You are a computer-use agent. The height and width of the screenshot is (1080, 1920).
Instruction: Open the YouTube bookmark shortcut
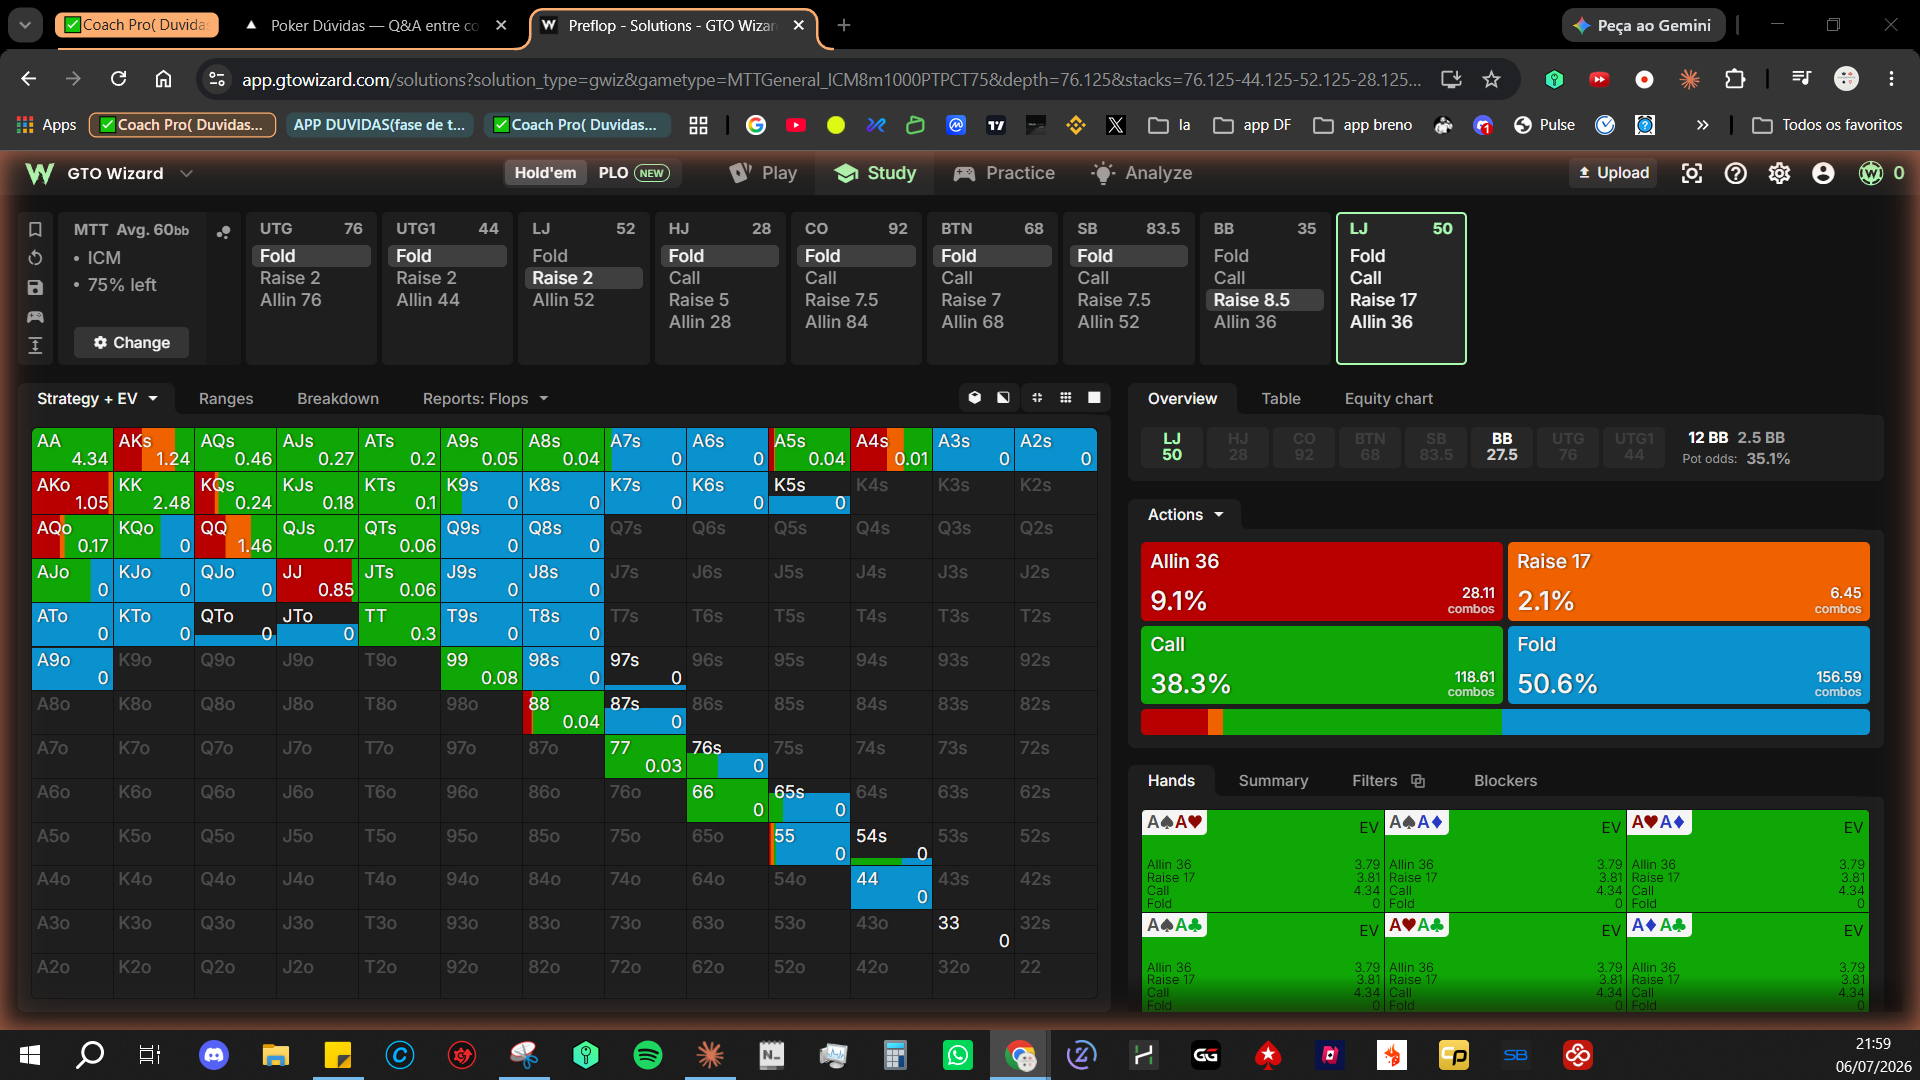796,125
